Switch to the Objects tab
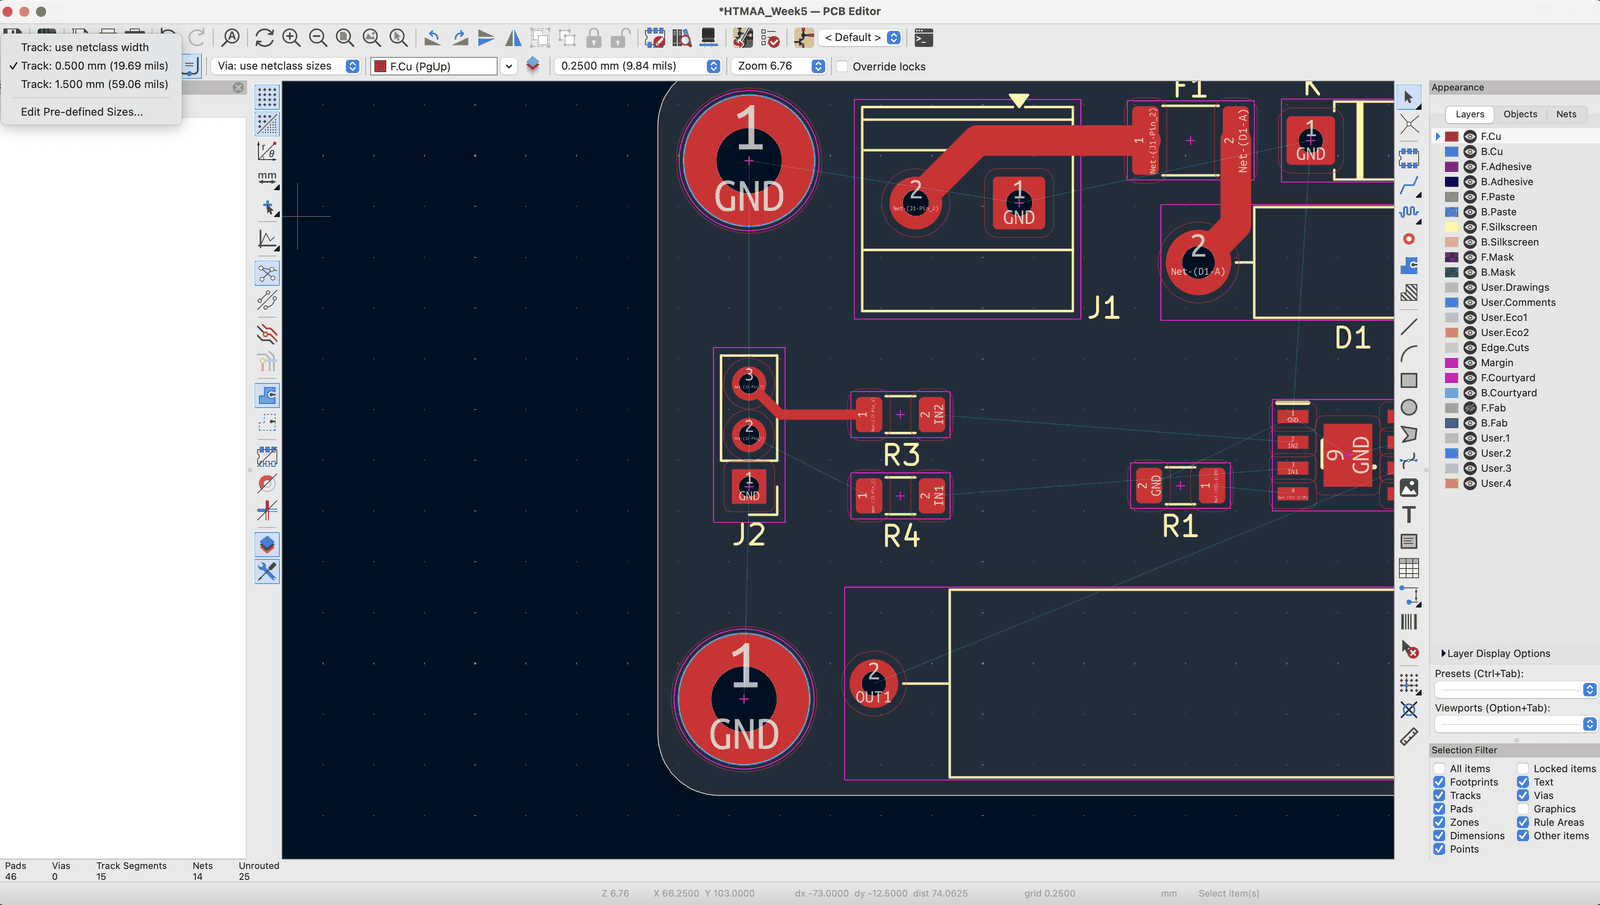This screenshot has height=905, width=1600. pyautogui.click(x=1520, y=114)
